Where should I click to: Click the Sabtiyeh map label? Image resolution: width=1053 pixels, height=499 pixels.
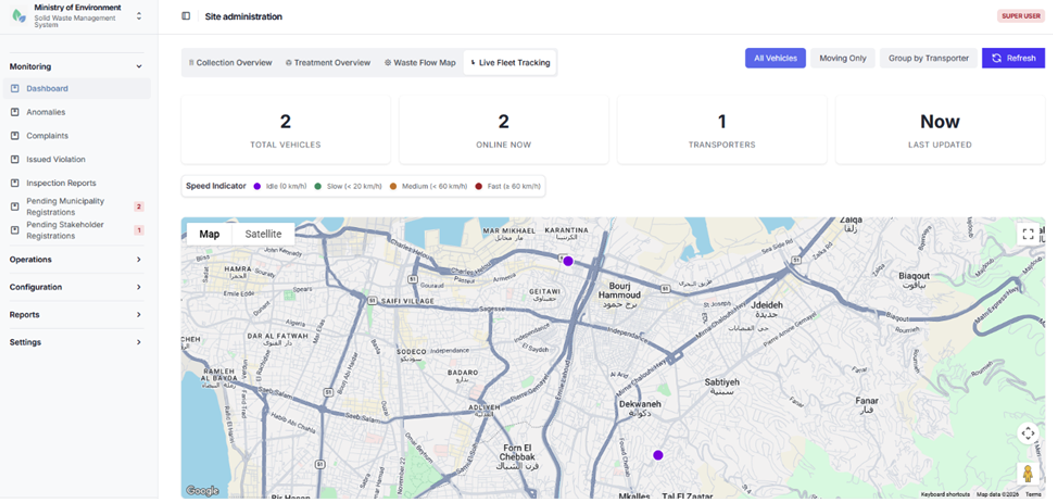point(722,385)
